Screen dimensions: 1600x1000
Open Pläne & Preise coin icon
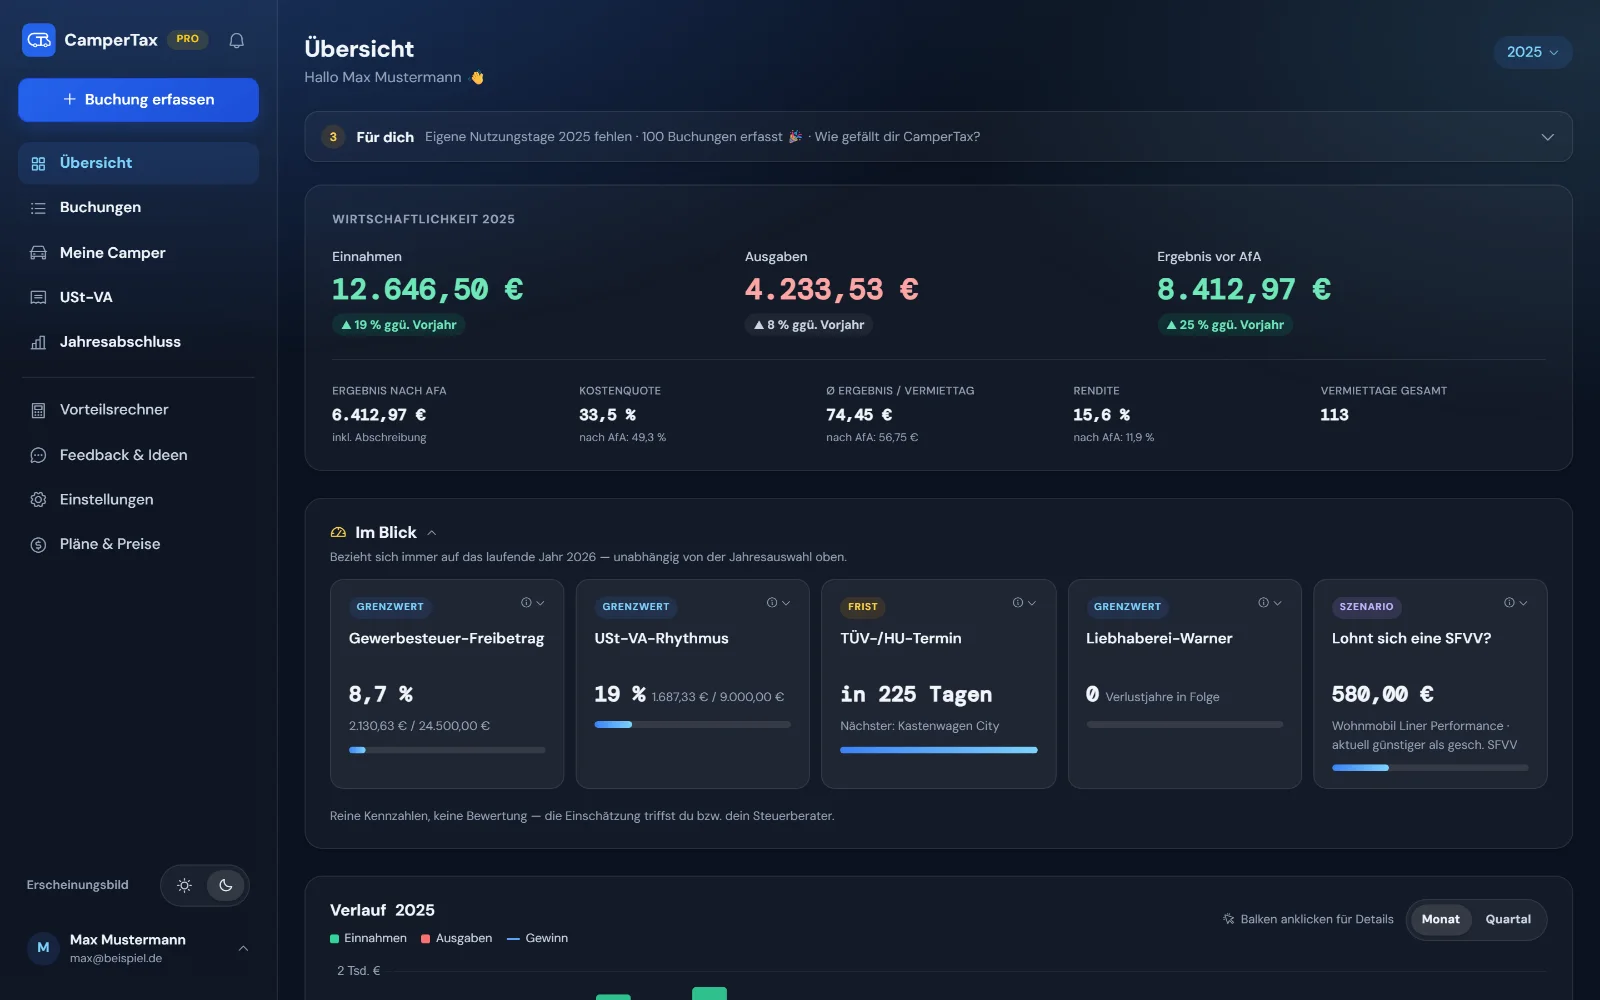[x=38, y=544]
